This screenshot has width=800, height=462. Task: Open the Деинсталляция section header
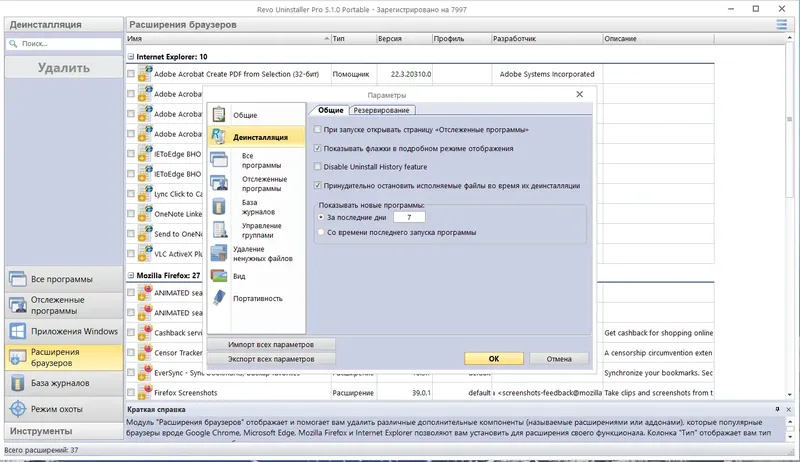click(64, 24)
